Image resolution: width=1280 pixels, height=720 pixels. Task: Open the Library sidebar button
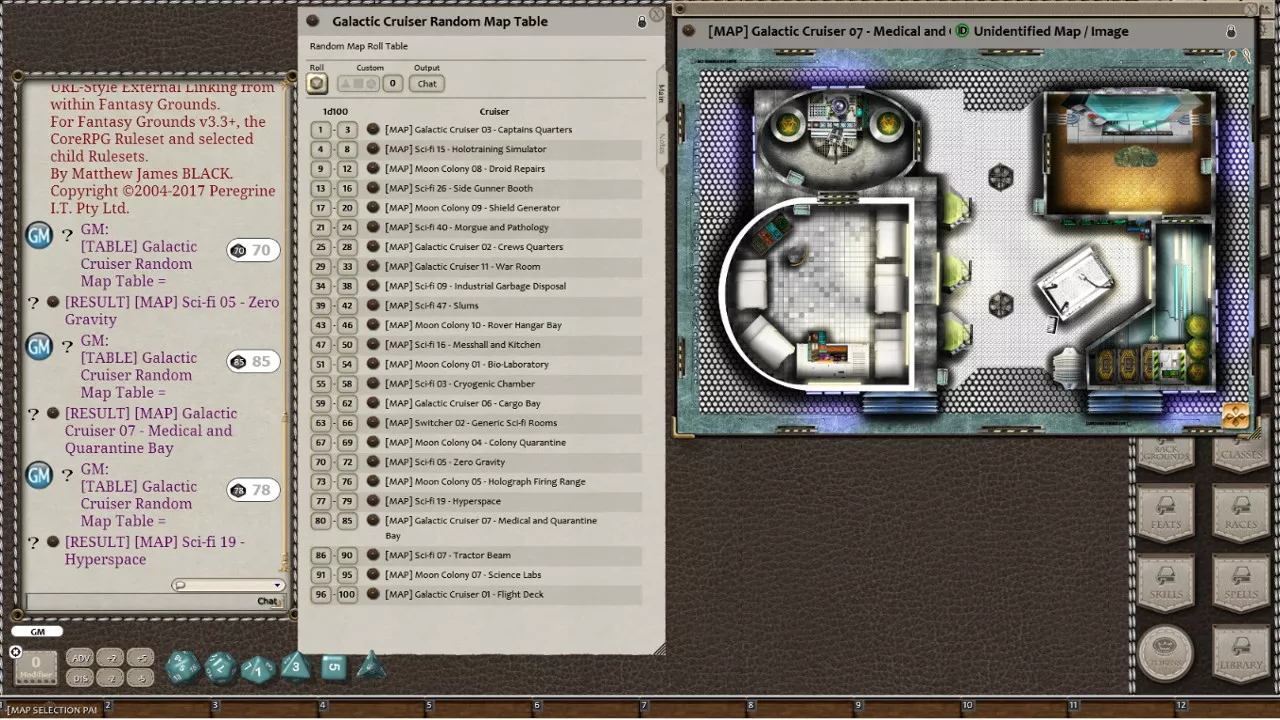(1241, 652)
